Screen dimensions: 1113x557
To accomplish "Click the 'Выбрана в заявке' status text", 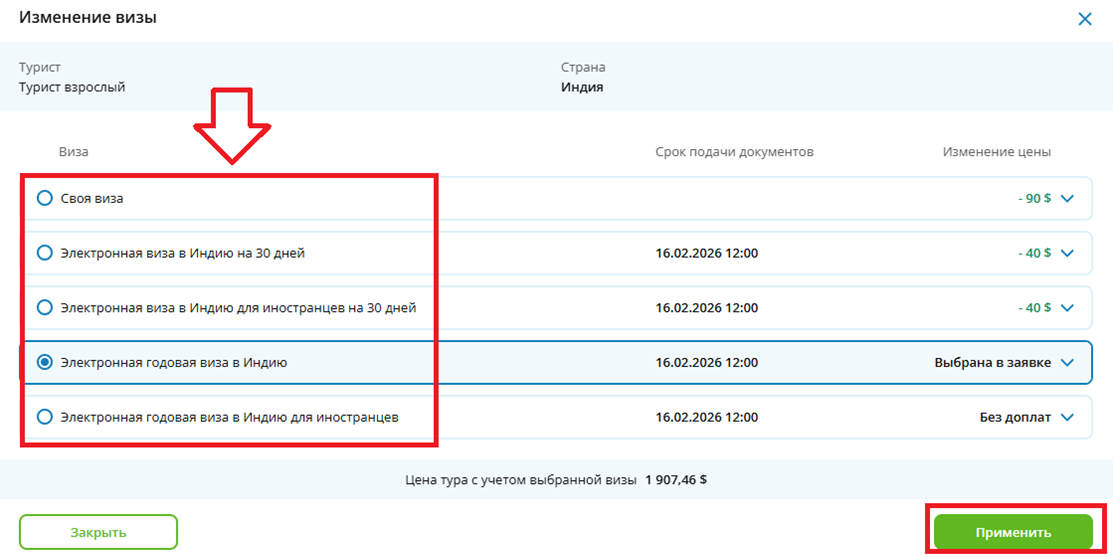I will click(x=992, y=363).
